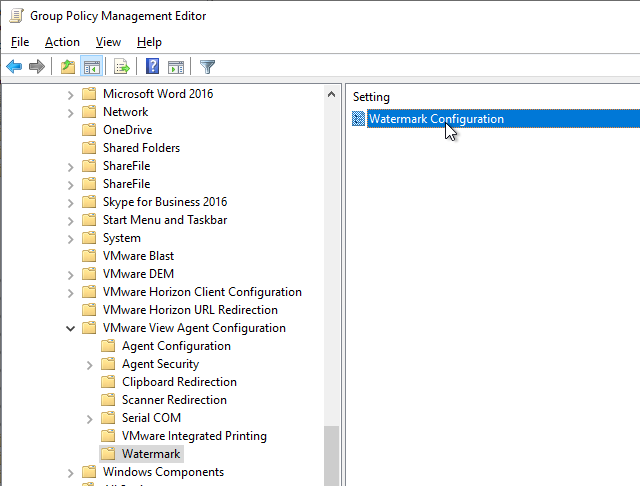Screen dimensions: 640x486
Task: Click the Group Policy Management Editor title icon
Action: pyautogui.click(x=16, y=16)
